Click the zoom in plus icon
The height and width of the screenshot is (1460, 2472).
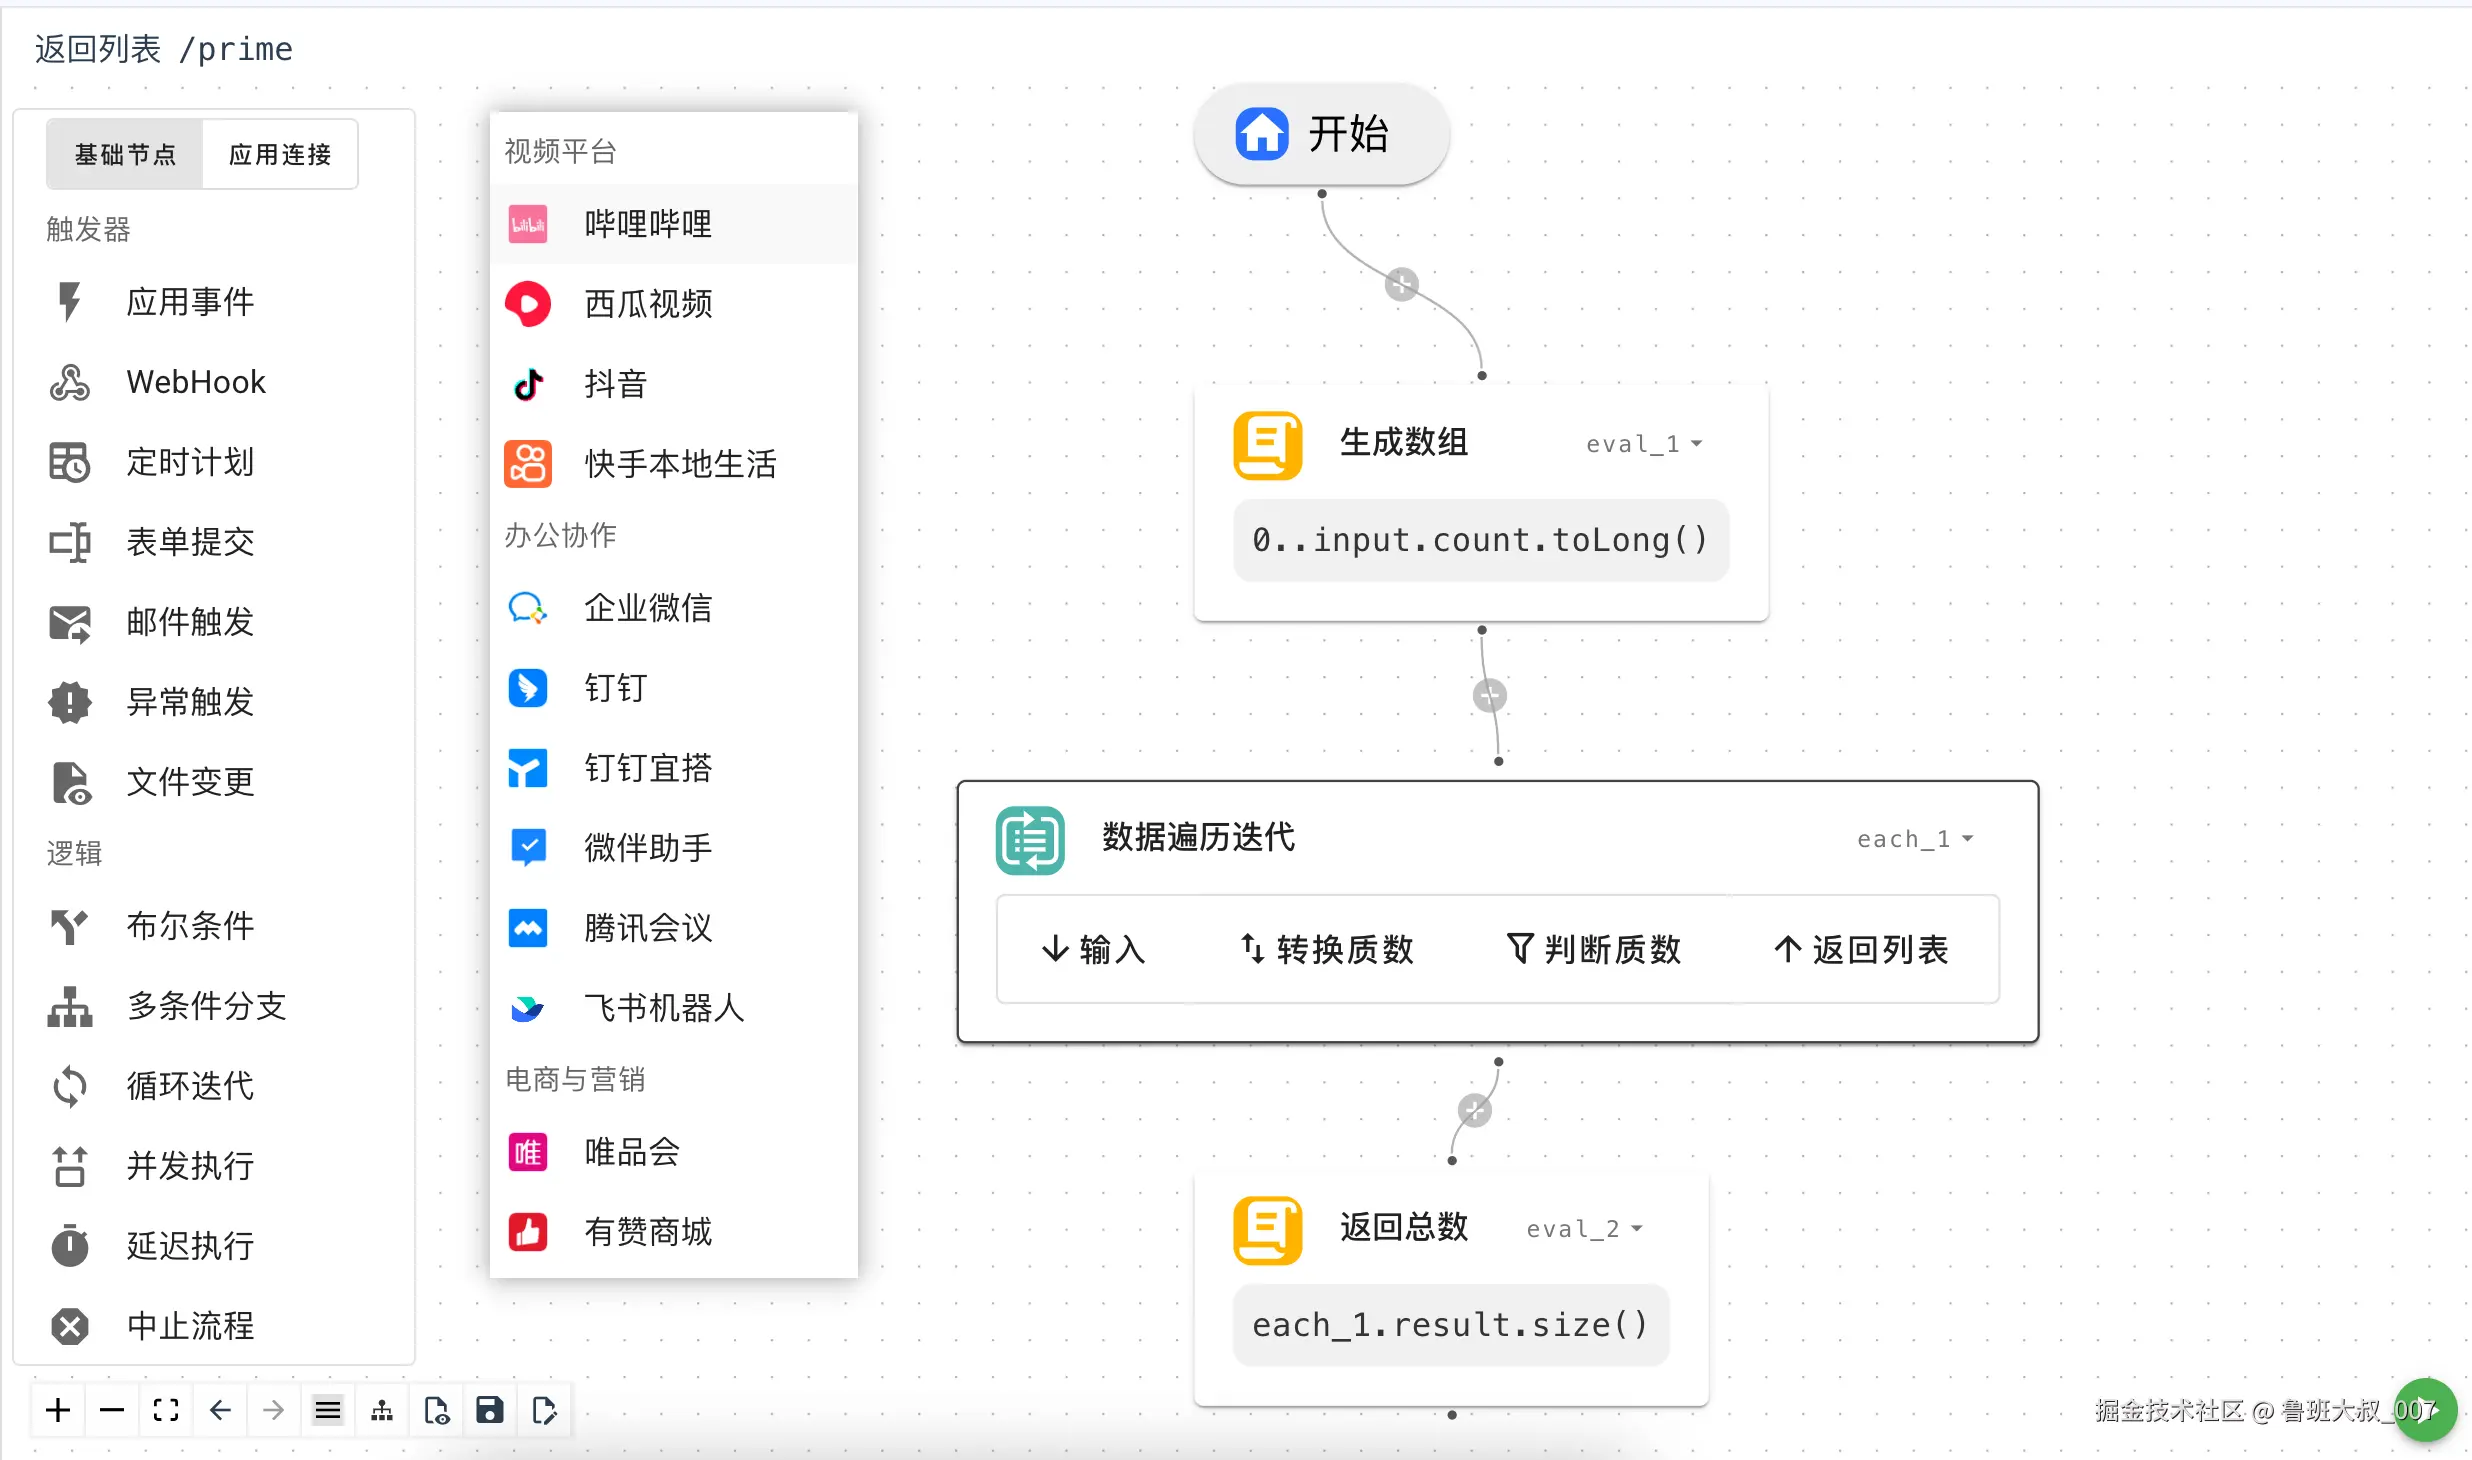[x=58, y=1410]
